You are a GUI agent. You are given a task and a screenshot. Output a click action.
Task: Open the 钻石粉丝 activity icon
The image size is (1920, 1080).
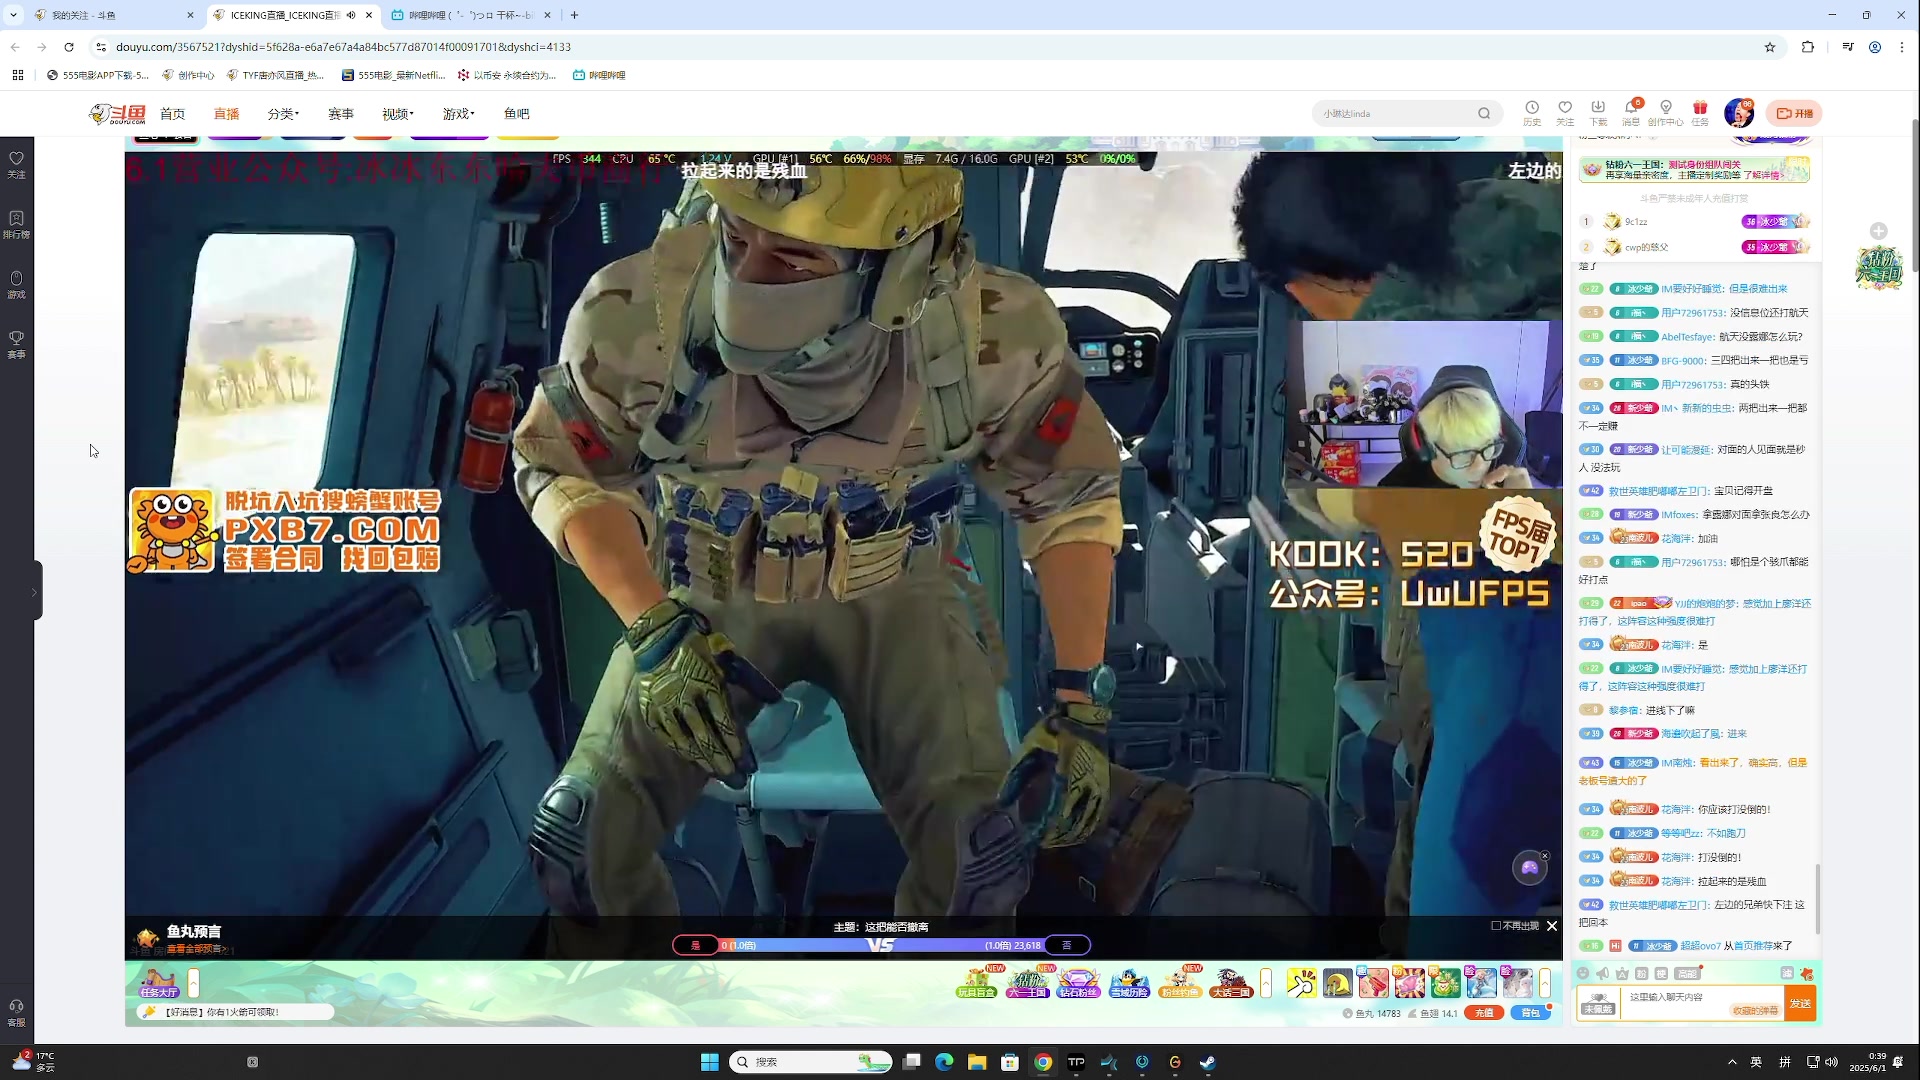tap(1078, 983)
